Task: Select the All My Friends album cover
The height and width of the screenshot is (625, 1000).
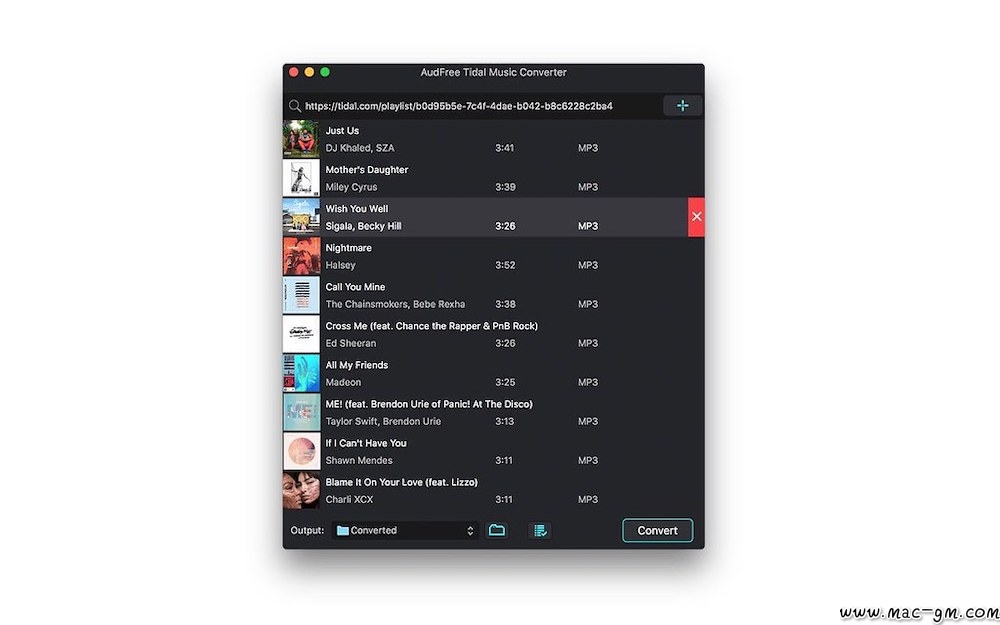Action: [301, 373]
